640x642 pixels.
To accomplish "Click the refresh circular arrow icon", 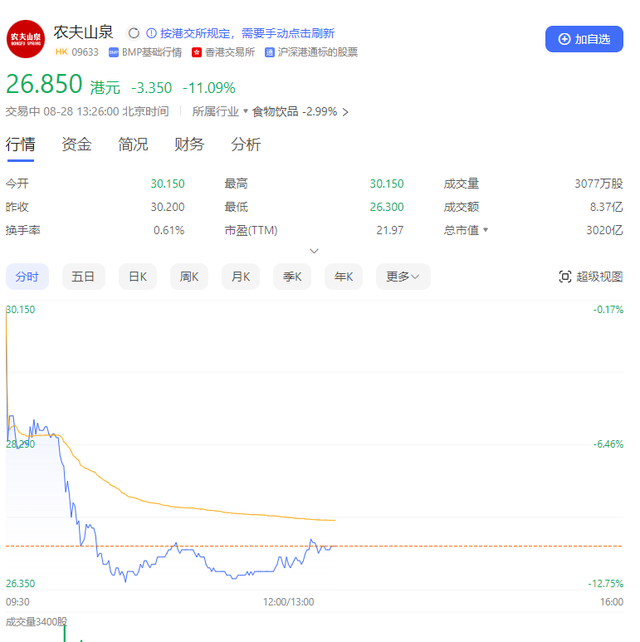I will 133,33.
